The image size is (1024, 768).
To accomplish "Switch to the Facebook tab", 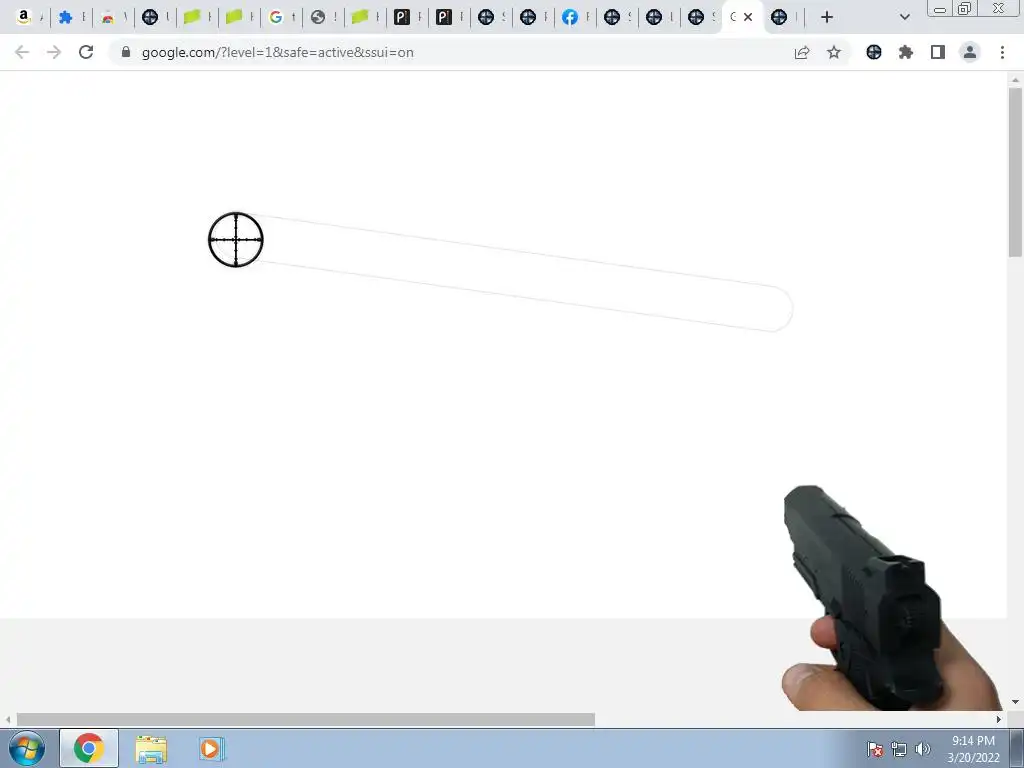I will pyautogui.click(x=570, y=17).
